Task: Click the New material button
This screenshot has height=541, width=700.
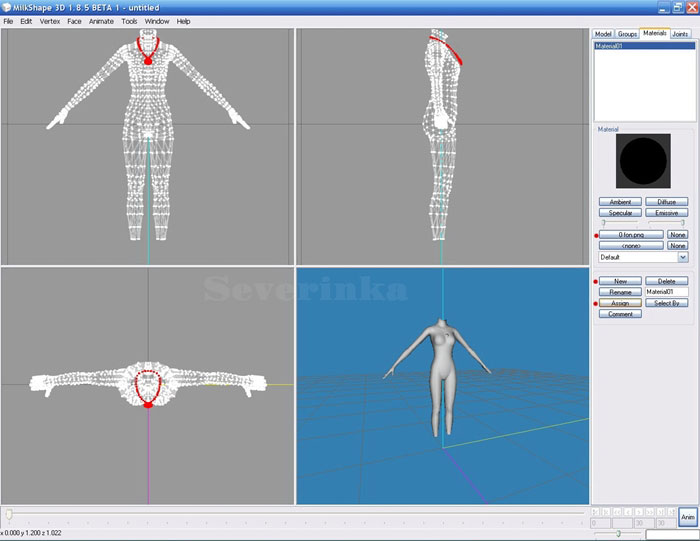Action: [620, 281]
